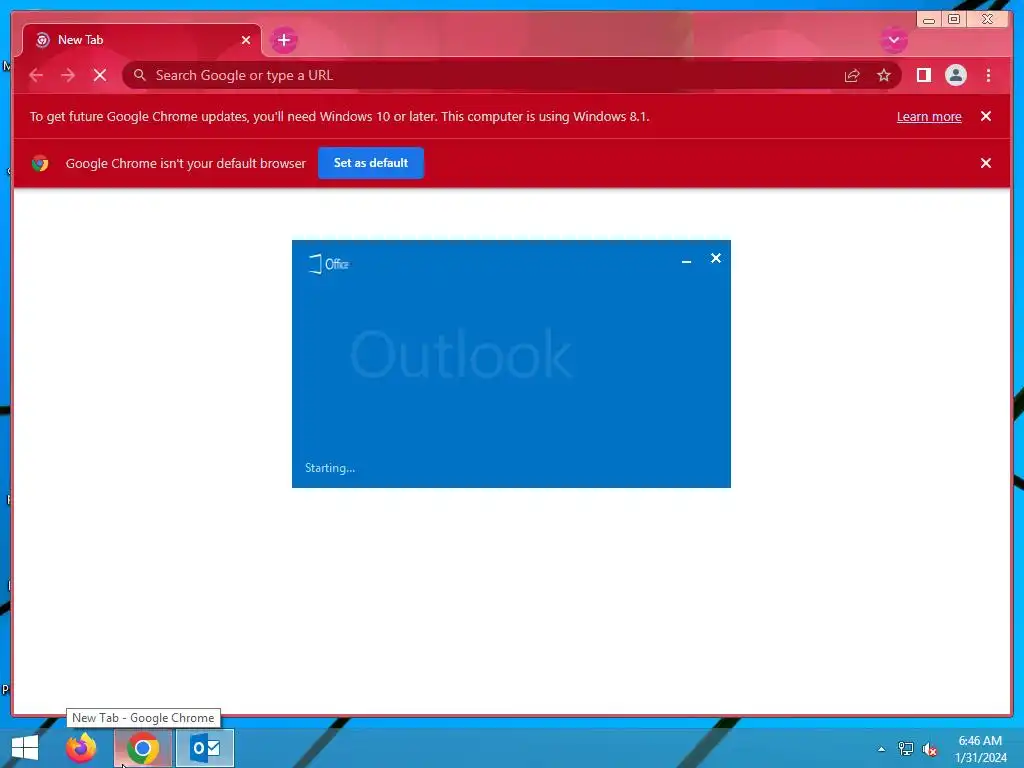Viewport: 1024px width, 768px height.
Task: Open the clock showing 6:46 AM
Action: pos(980,749)
